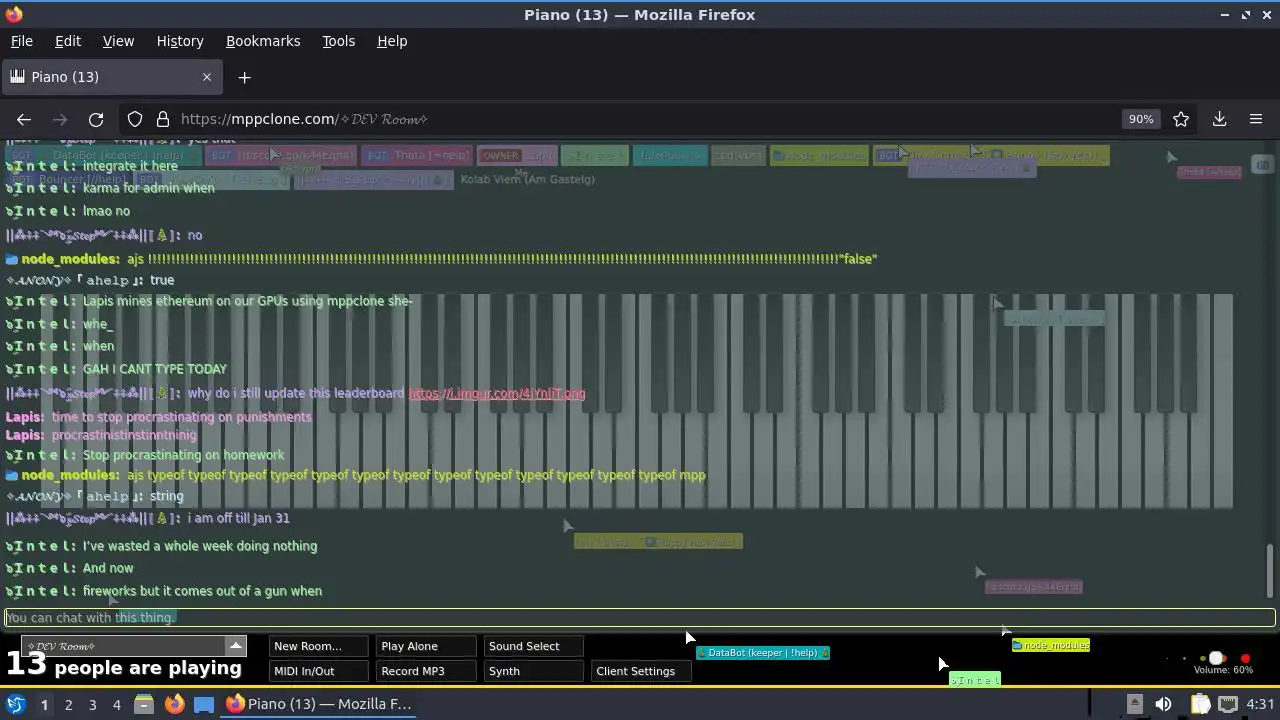Screen dimensions: 1280x720
Task: Open the File menu
Action: click(x=21, y=41)
